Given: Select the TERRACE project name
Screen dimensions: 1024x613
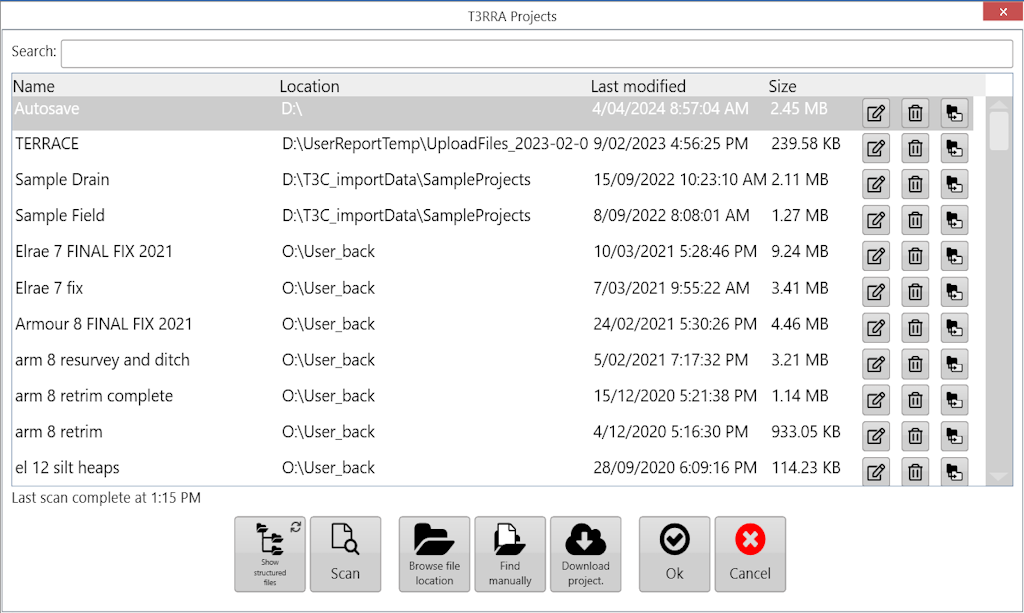Looking at the screenshot, I should pos(47,144).
